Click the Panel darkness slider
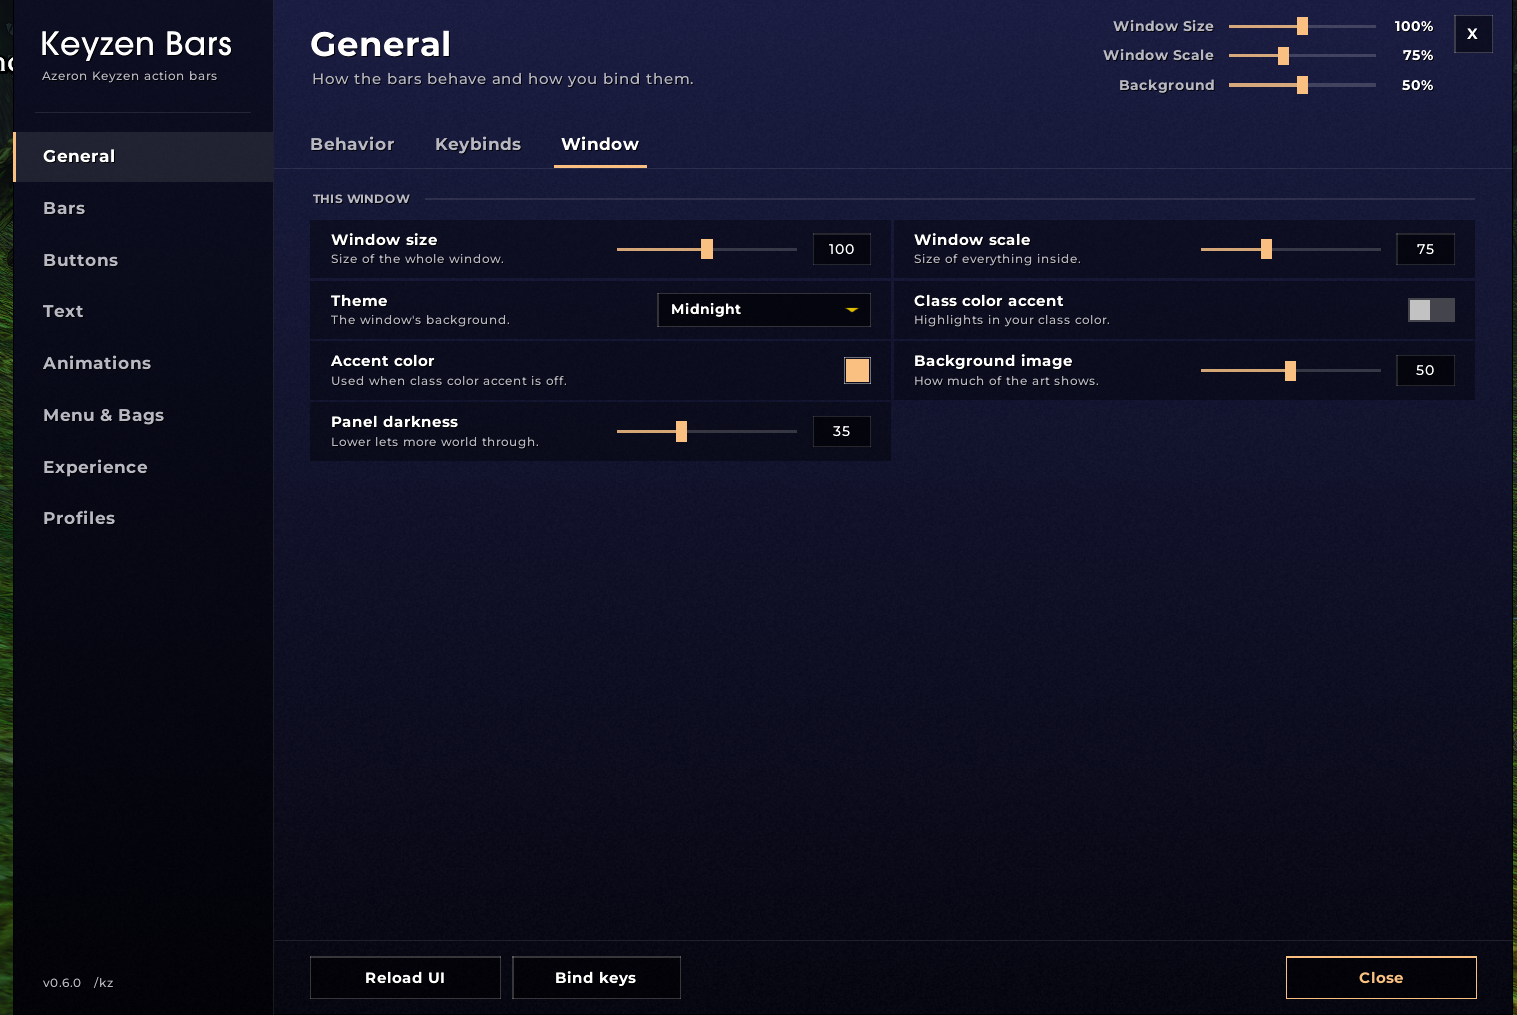 click(x=707, y=432)
